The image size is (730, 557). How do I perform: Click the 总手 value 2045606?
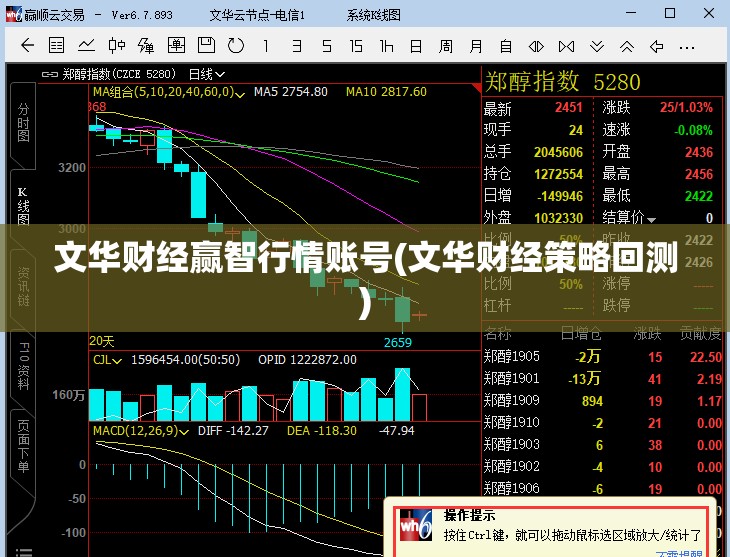point(558,152)
